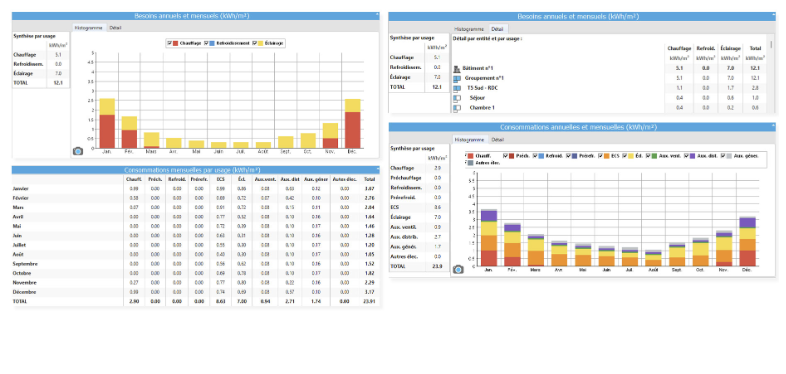Switch to the Détail tab in left Besoins panel
The height and width of the screenshot is (374, 786).
[115, 28]
